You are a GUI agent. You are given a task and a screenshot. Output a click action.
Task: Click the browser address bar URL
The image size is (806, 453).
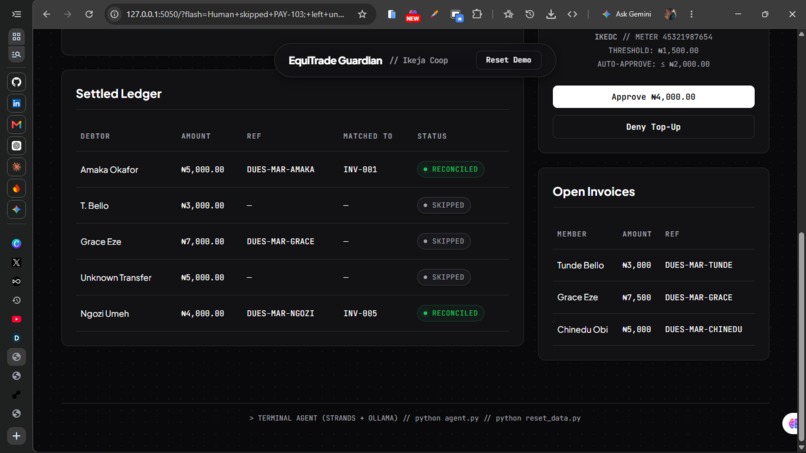click(x=235, y=14)
